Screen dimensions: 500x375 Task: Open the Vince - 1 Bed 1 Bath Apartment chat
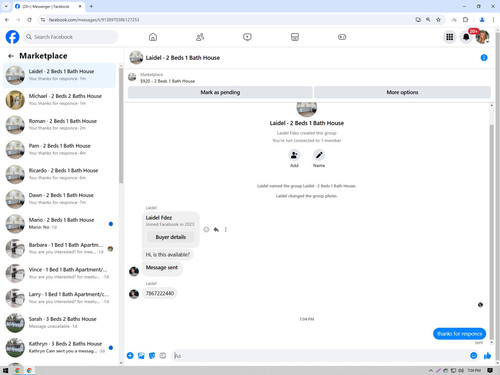pos(59,273)
